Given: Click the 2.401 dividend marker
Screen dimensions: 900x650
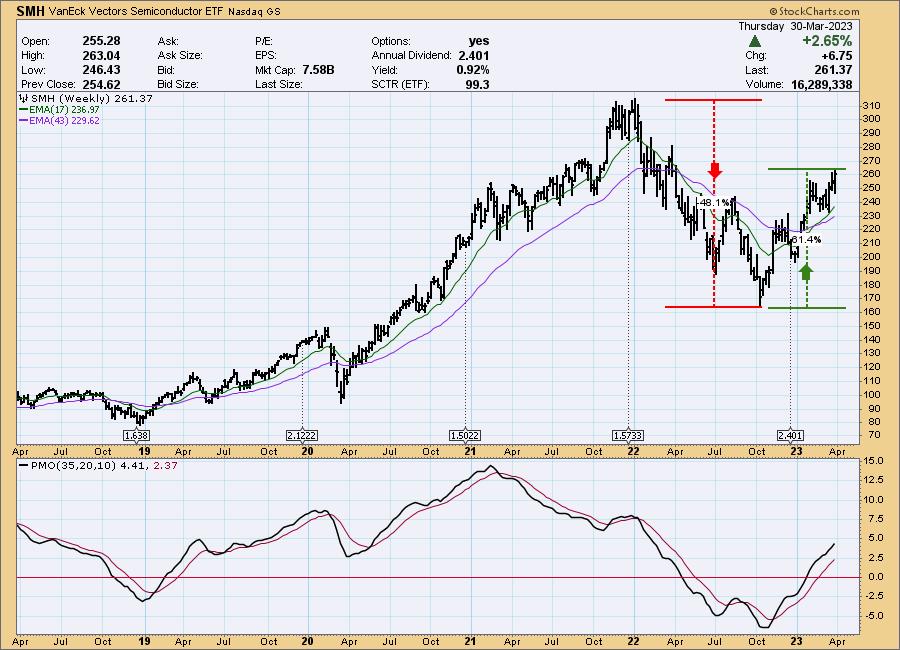Looking at the screenshot, I should point(791,436).
